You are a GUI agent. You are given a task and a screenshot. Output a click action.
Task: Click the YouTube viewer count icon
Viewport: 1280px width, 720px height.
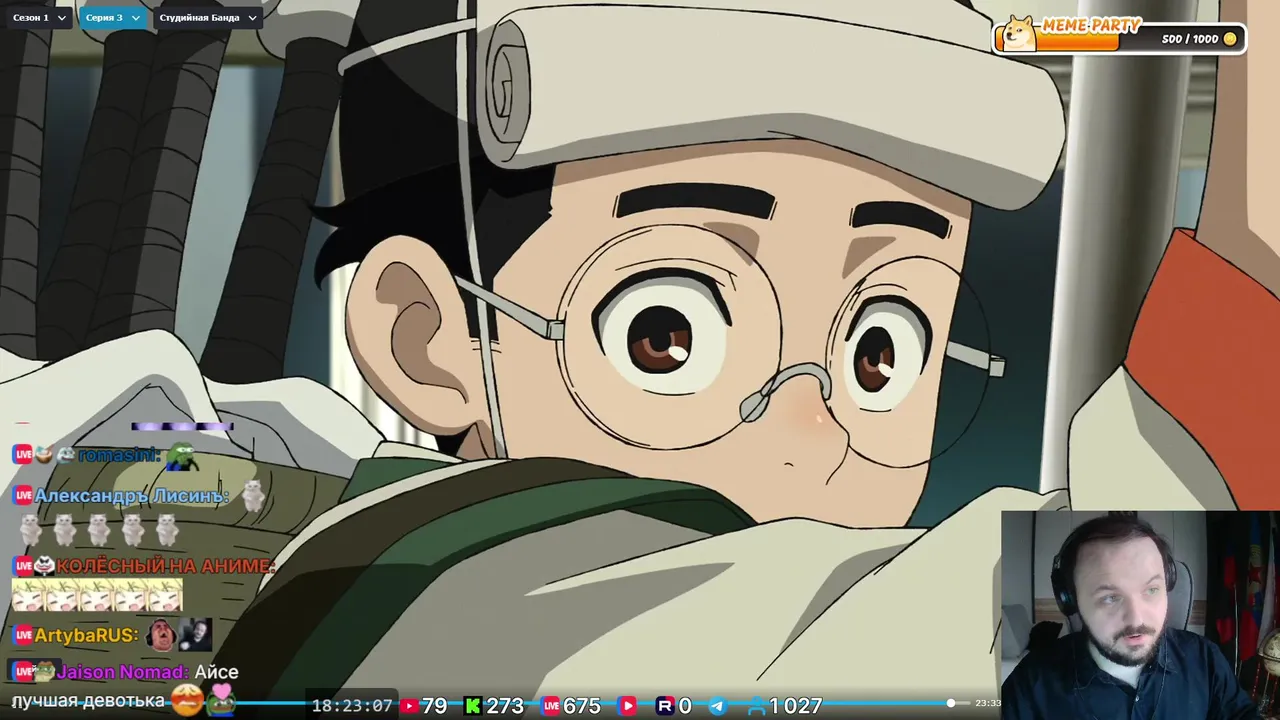409,706
